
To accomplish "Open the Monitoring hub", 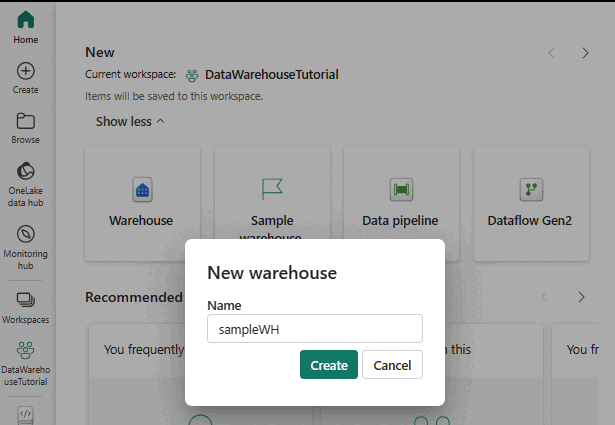I will (25, 247).
